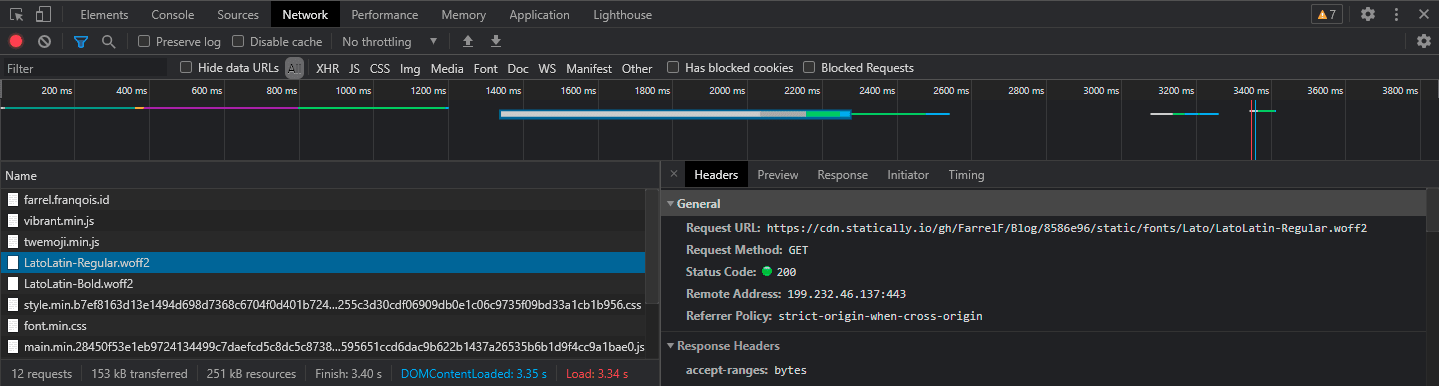This screenshot has width=1439, height=386.
Task: Select the style.min.b7ef8163 css request
Action: click(323, 304)
